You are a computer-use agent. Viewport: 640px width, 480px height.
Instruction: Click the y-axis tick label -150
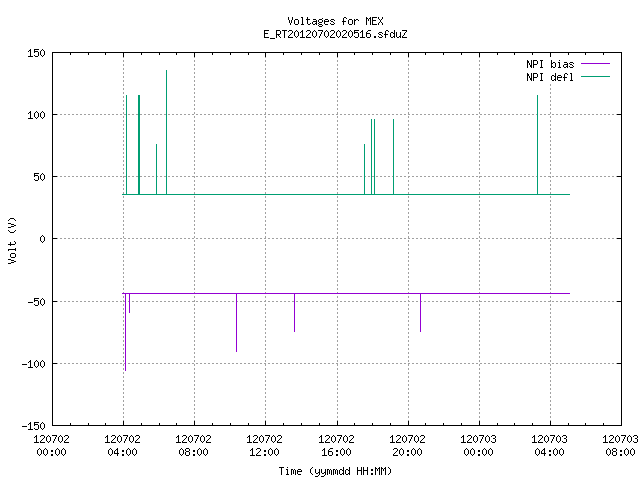point(33,426)
